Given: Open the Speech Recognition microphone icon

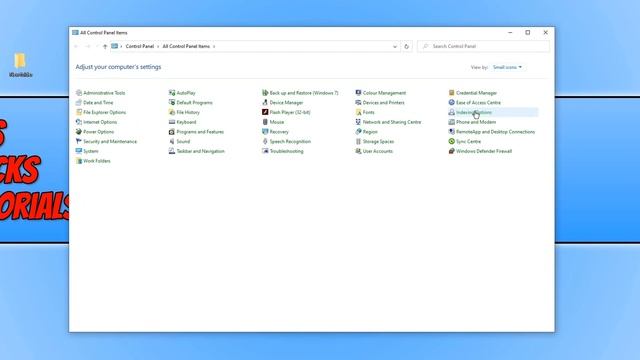Looking at the screenshot, I should click(265, 142).
